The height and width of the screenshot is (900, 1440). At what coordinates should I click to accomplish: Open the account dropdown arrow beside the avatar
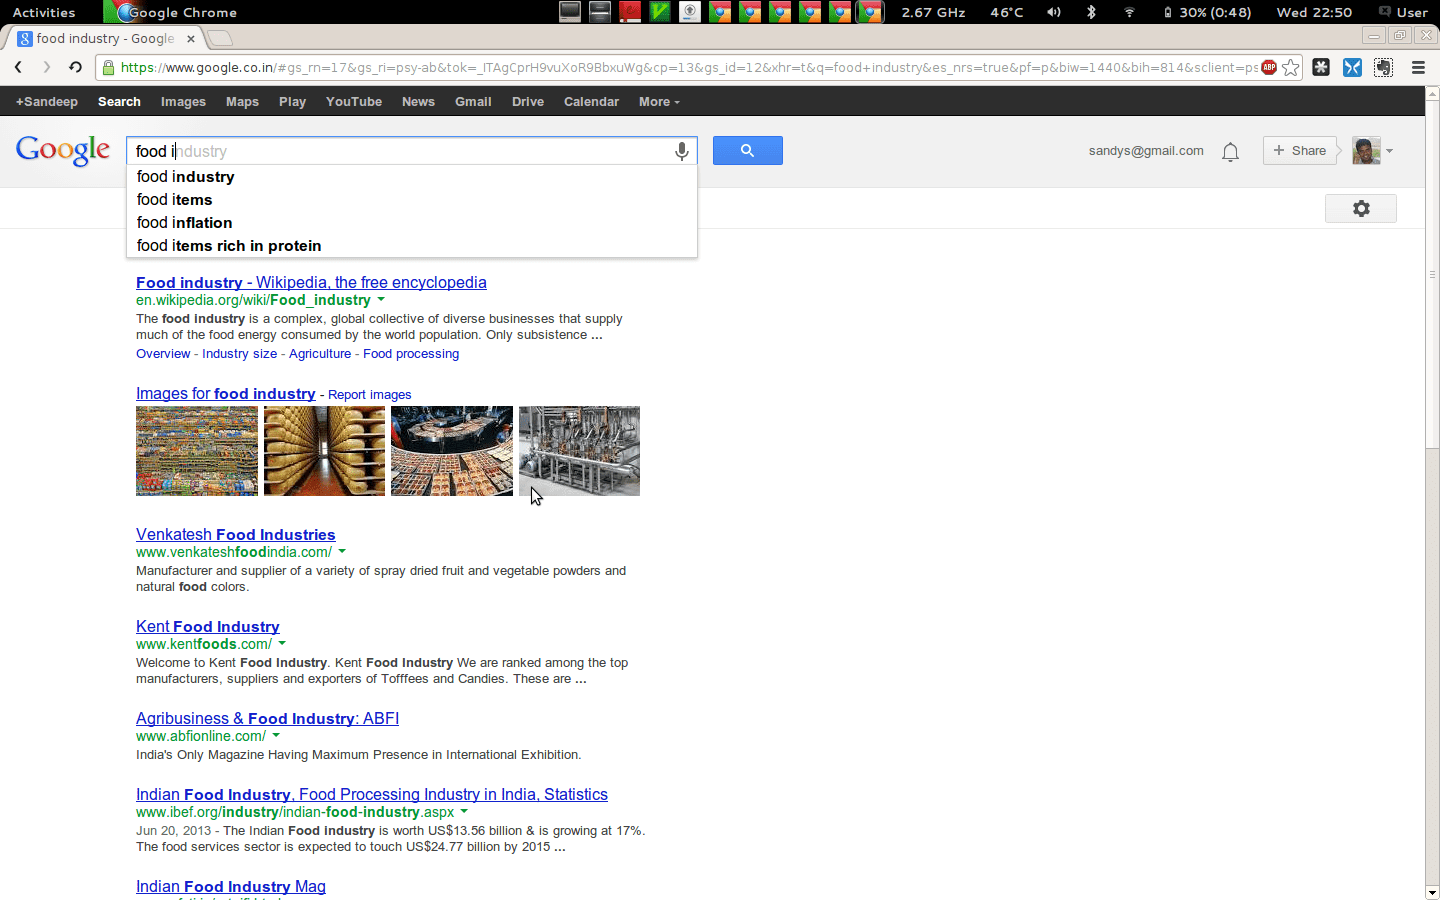tap(1389, 152)
